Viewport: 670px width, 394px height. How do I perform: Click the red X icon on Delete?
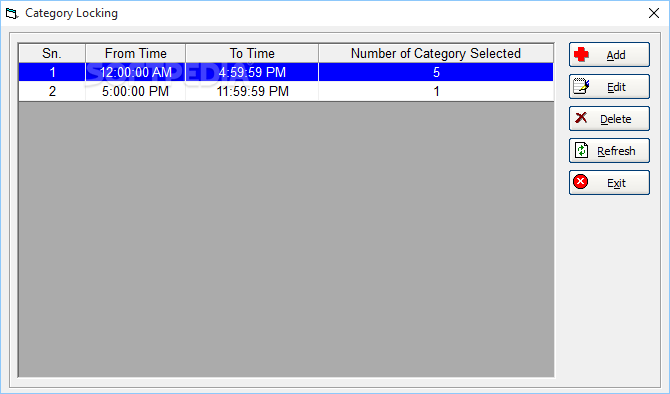coord(581,118)
